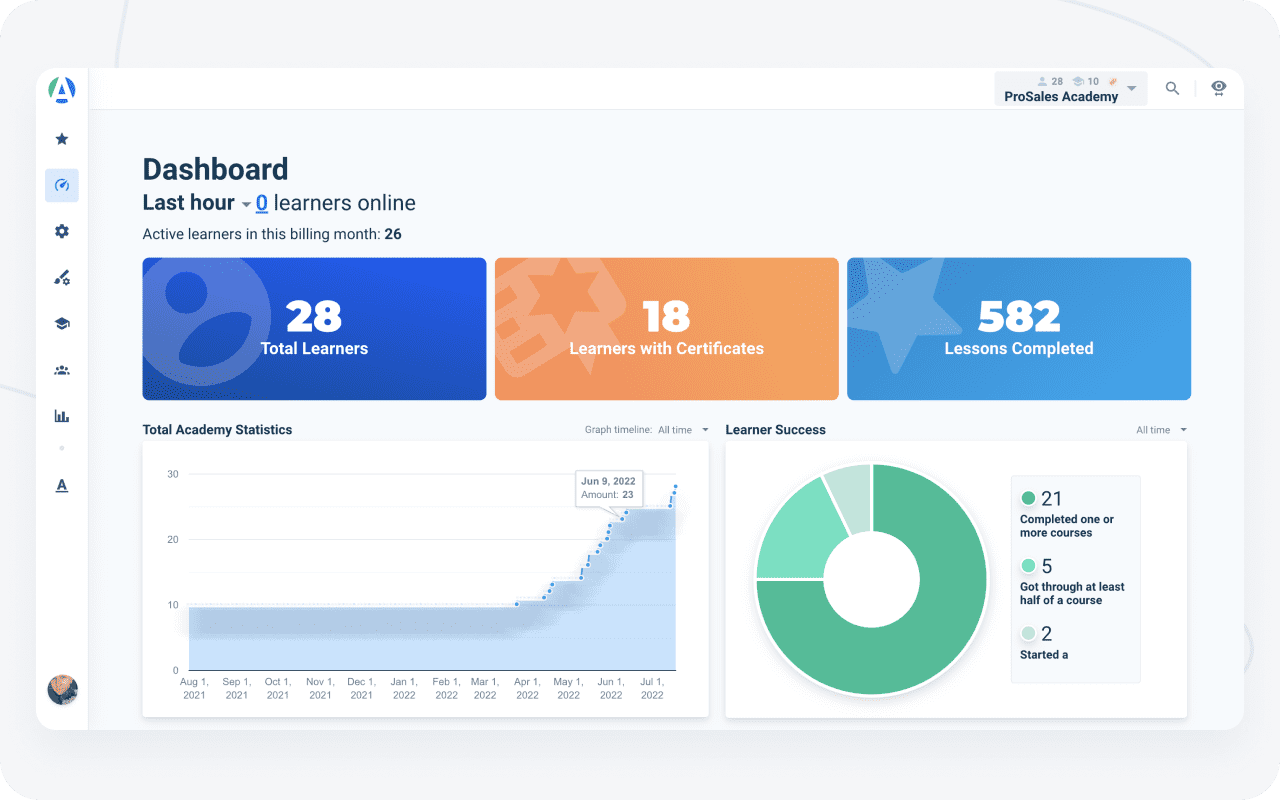Screen dimensions: 1280x800
Task: Click the Learners with Certificates card
Action: pyautogui.click(x=666, y=329)
